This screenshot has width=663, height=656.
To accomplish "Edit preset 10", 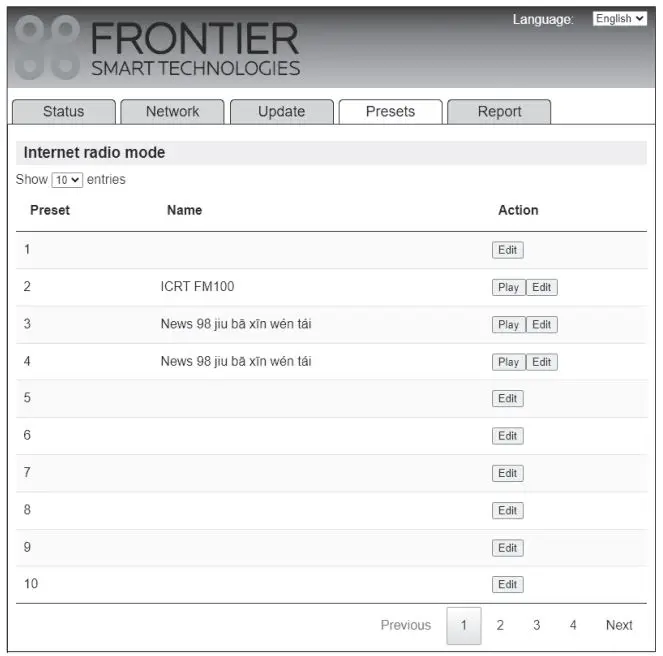I will 508,585.
